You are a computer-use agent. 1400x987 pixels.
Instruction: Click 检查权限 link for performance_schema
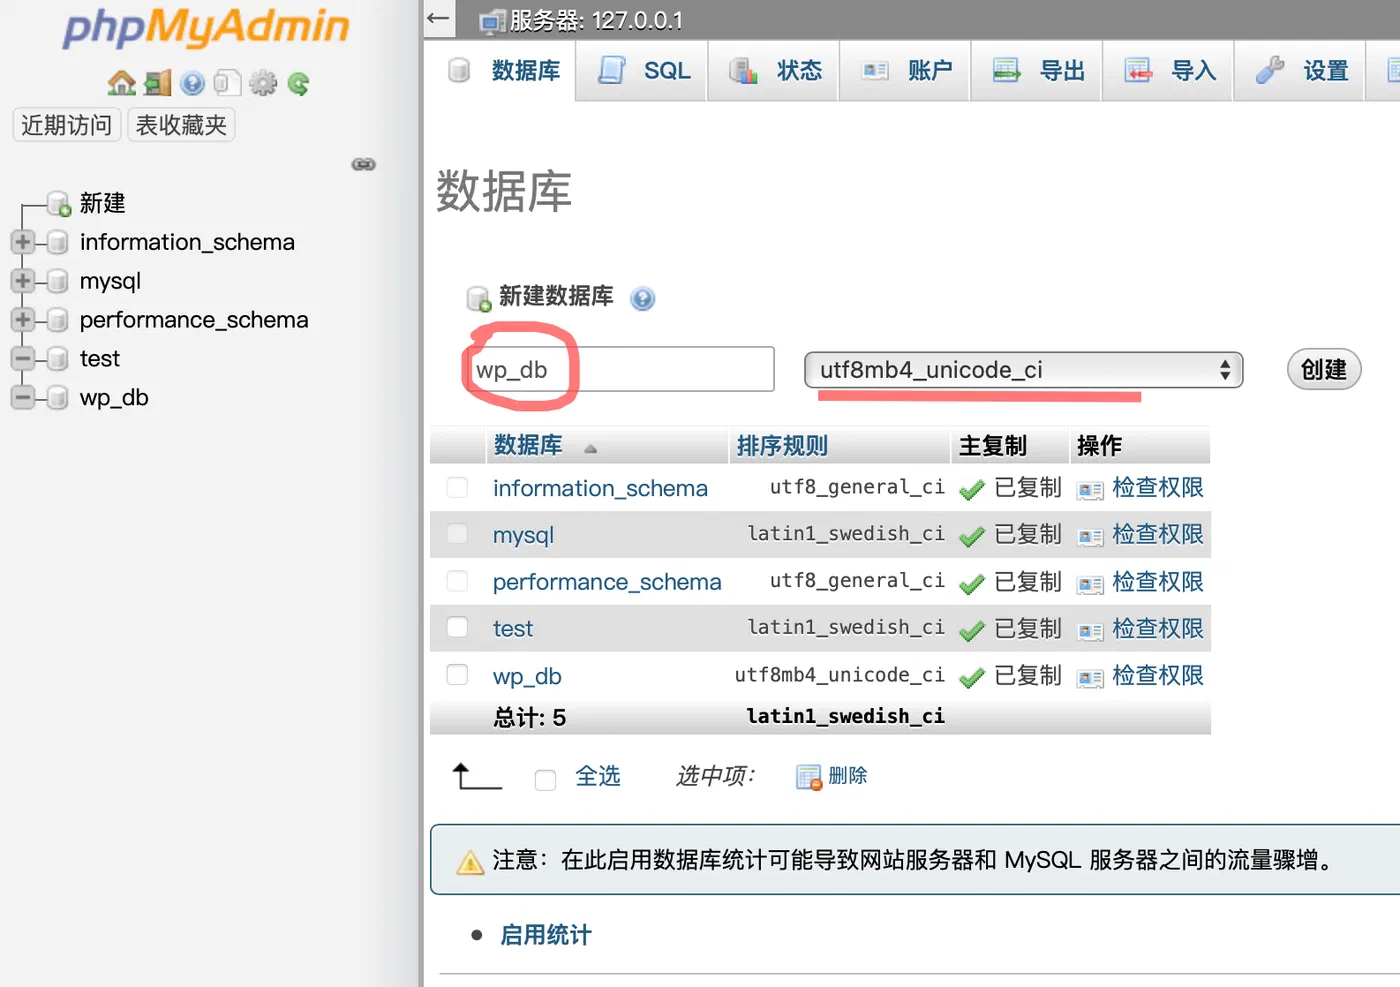[x=1157, y=581]
